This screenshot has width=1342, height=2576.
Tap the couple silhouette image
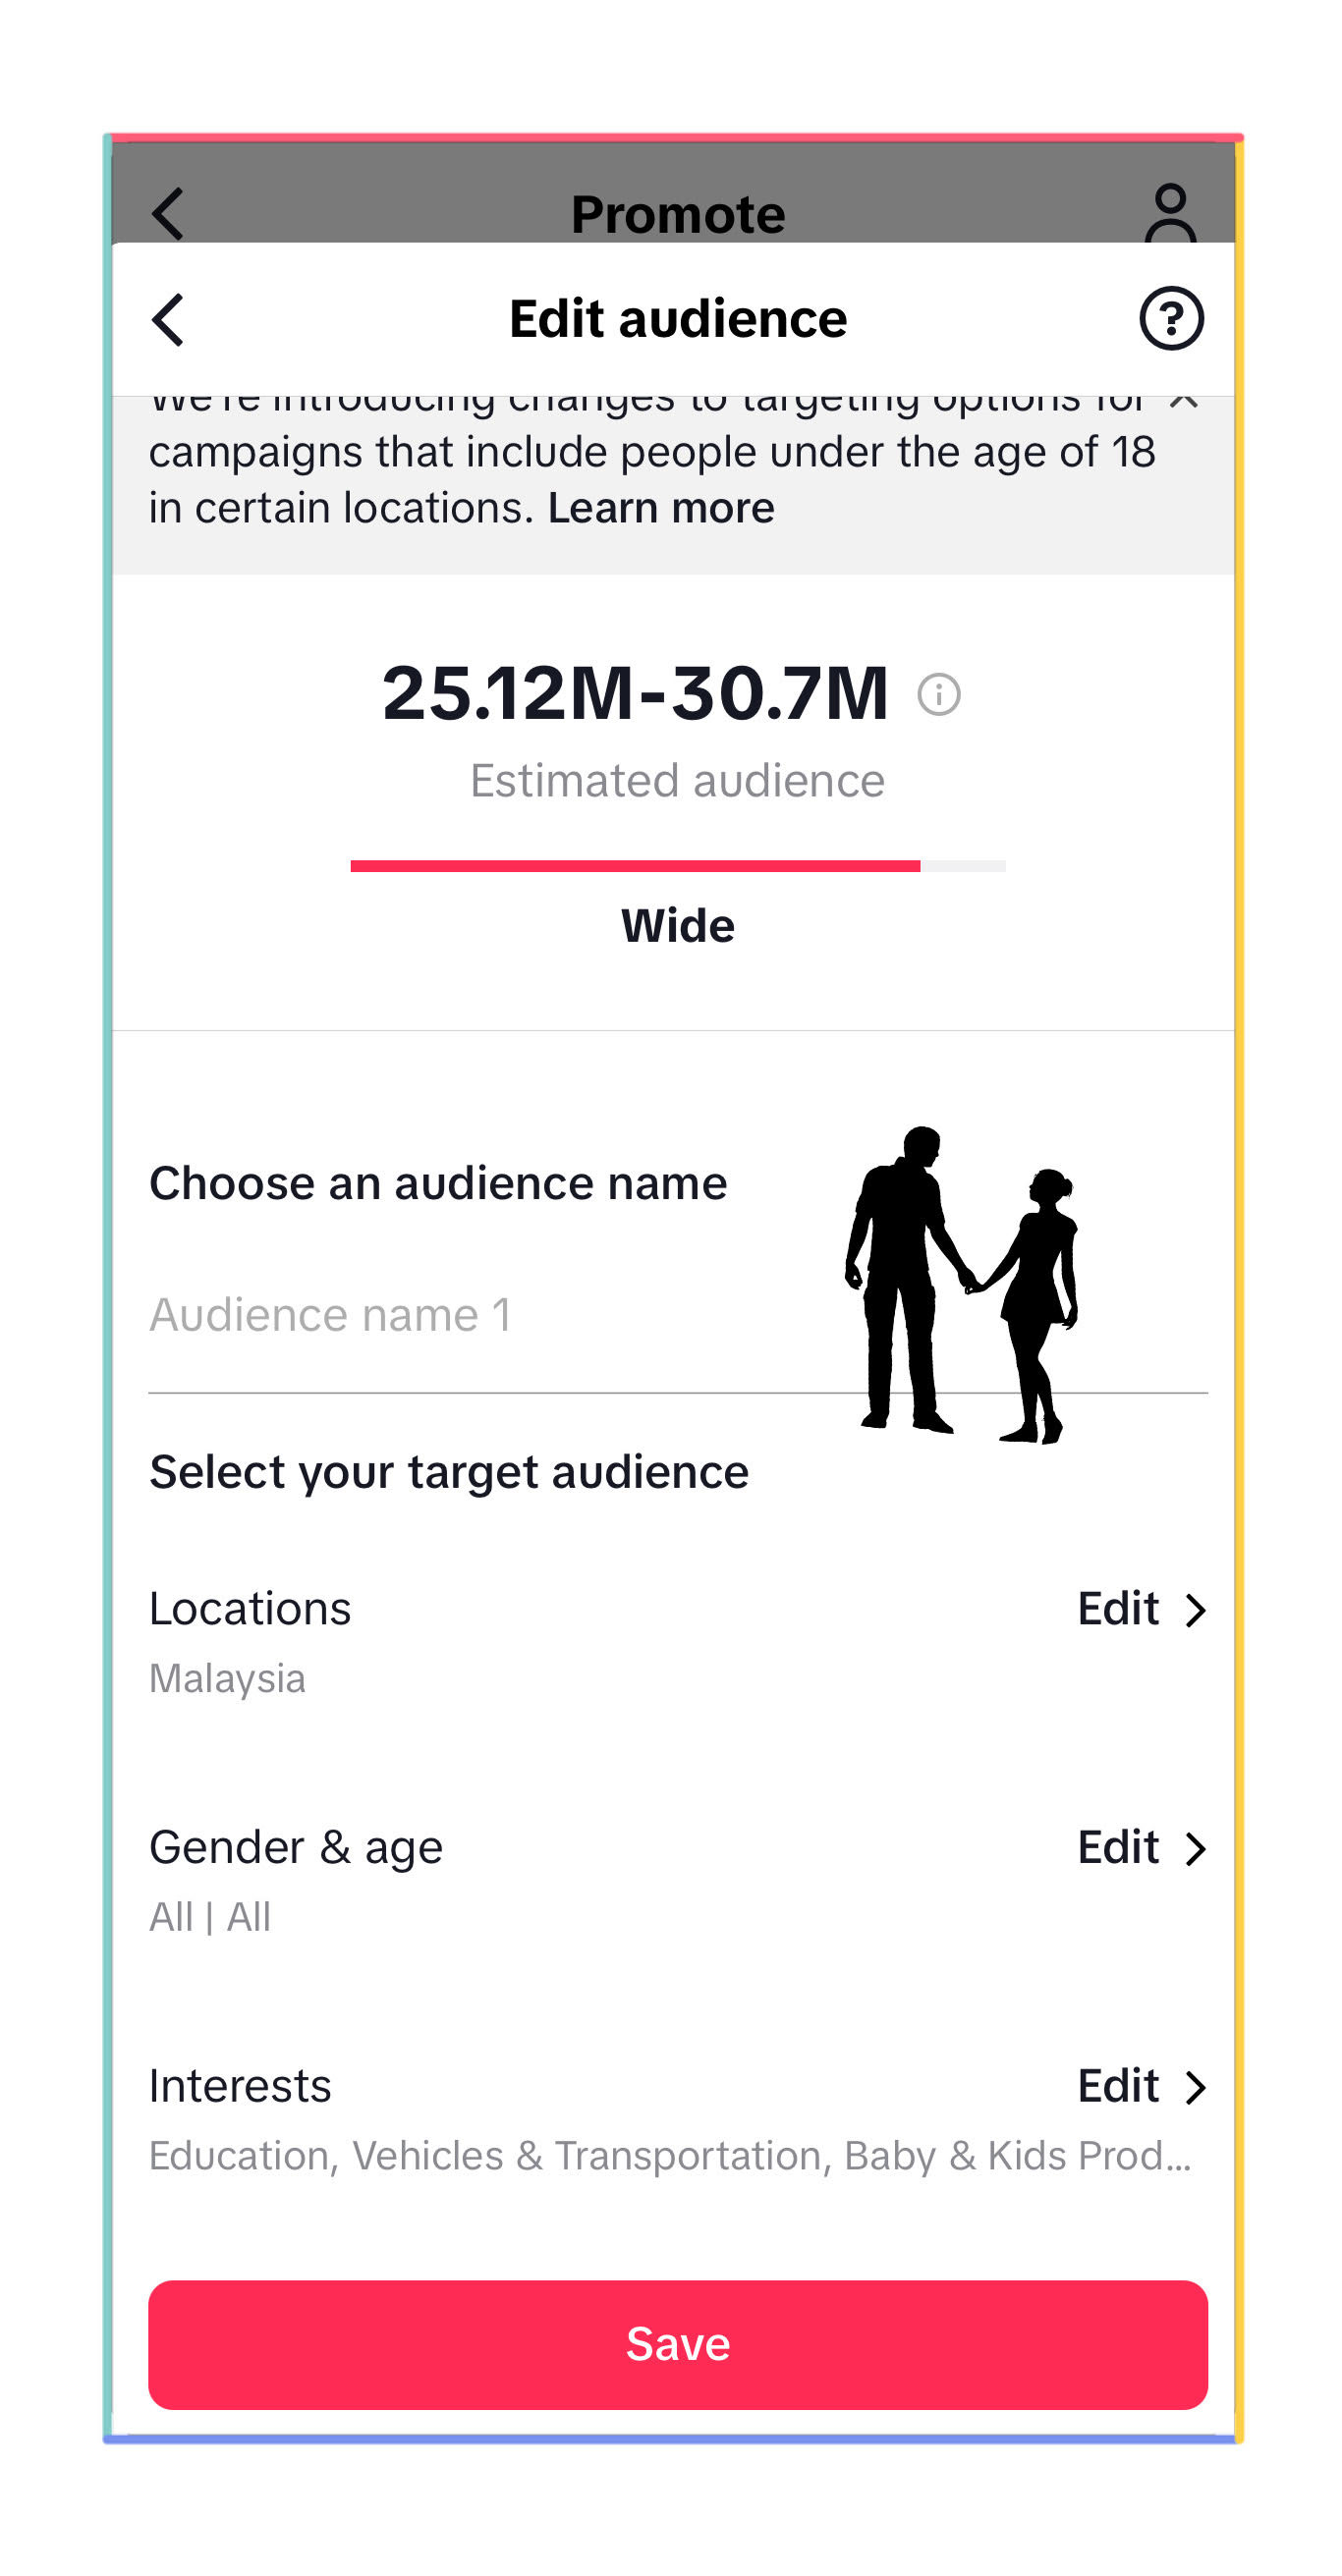(x=961, y=1285)
